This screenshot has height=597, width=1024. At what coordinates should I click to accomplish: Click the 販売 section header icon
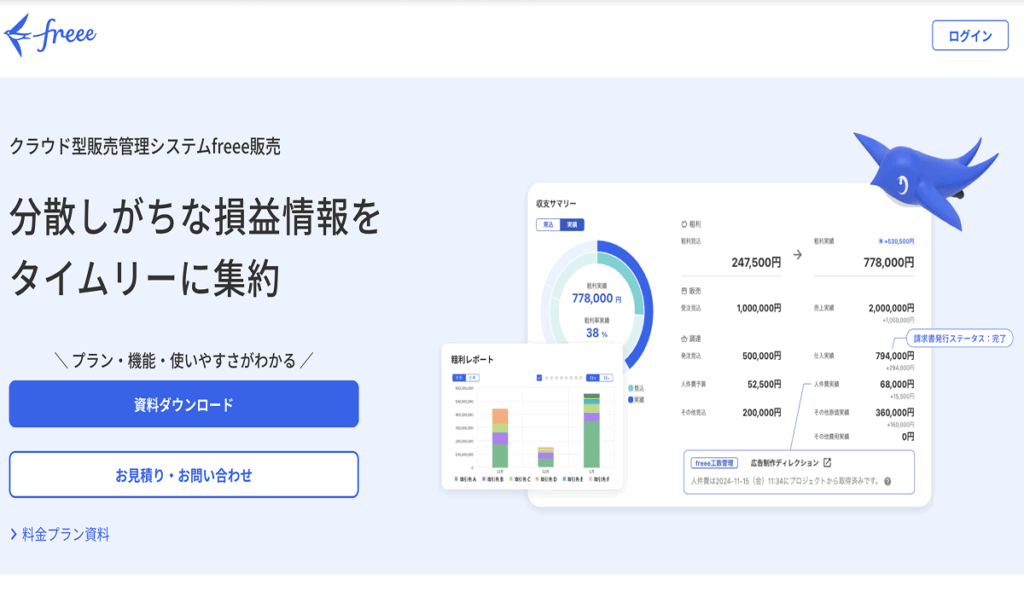click(x=684, y=290)
